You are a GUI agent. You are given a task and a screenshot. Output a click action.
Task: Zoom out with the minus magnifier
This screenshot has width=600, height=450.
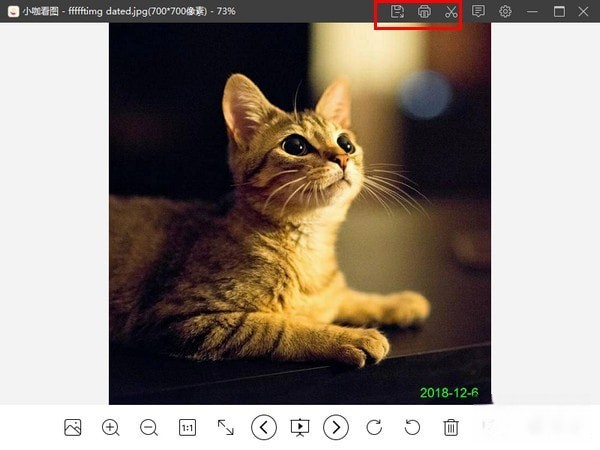(x=149, y=427)
